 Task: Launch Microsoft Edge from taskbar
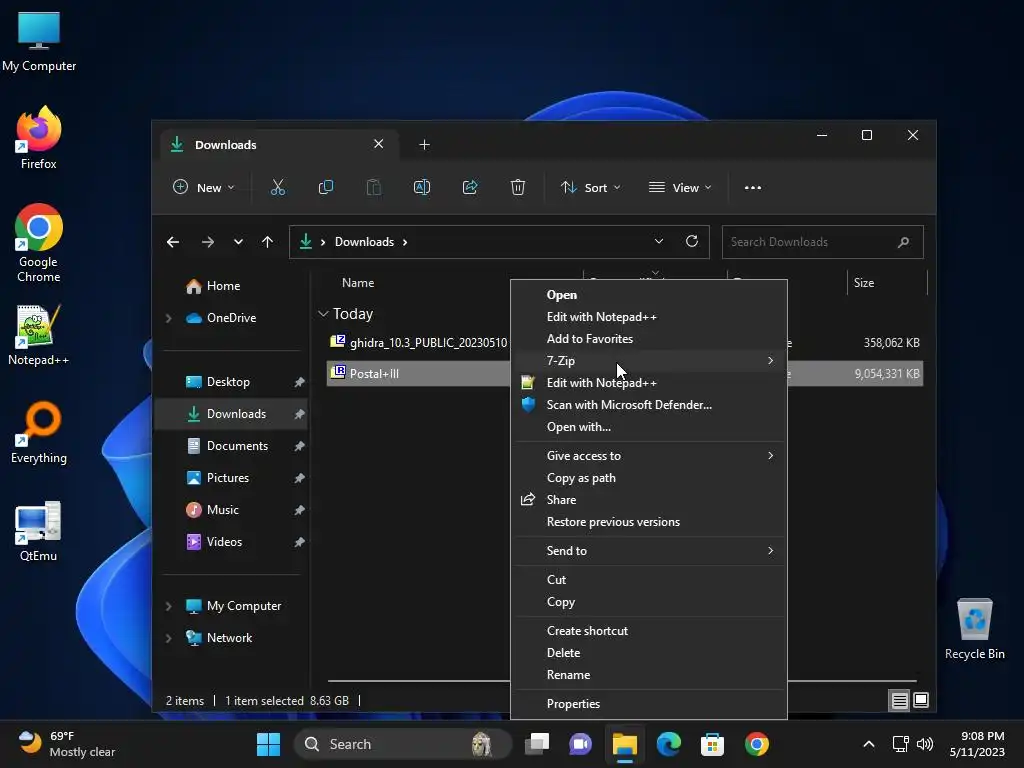(x=668, y=744)
